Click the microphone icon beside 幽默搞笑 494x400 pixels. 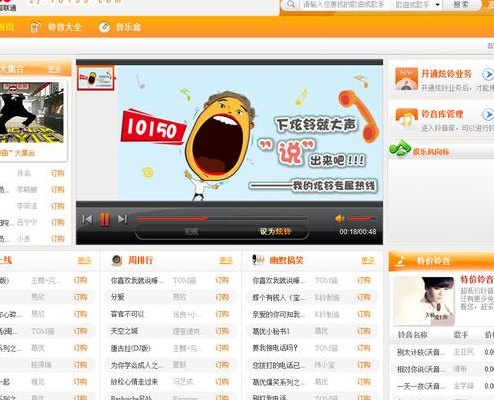click(258, 260)
